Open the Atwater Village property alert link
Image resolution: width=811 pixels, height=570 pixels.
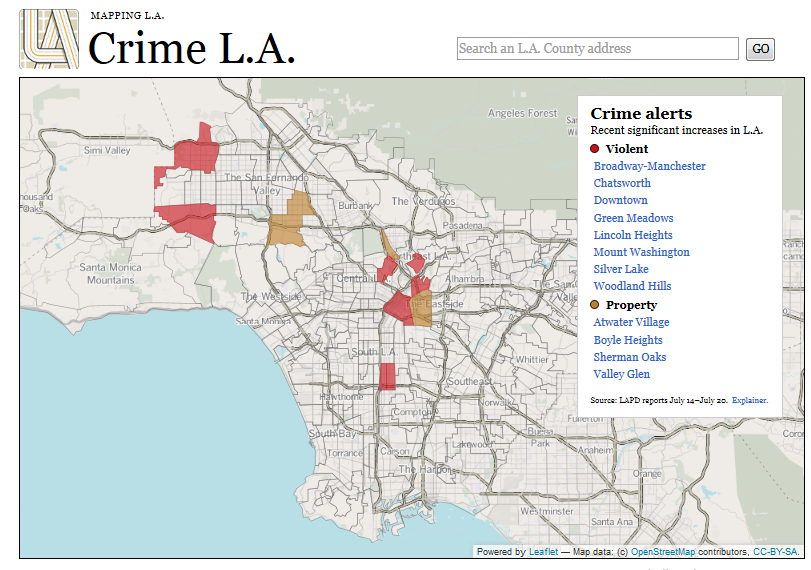pos(631,322)
